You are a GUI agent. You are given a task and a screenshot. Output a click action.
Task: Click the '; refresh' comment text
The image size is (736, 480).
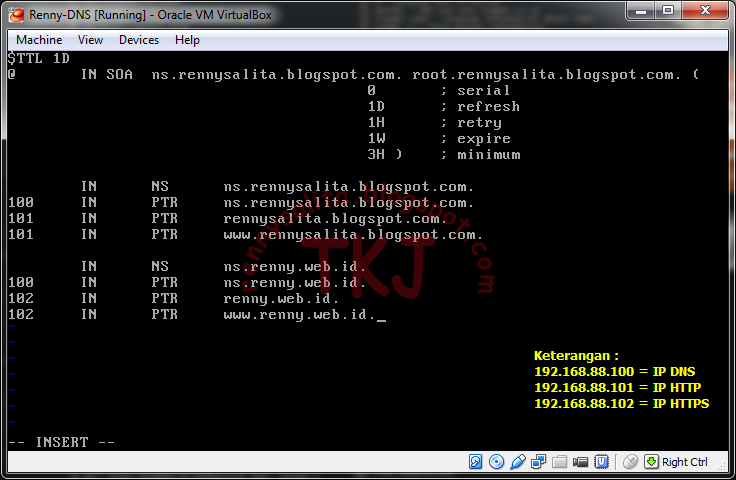coord(480,107)
